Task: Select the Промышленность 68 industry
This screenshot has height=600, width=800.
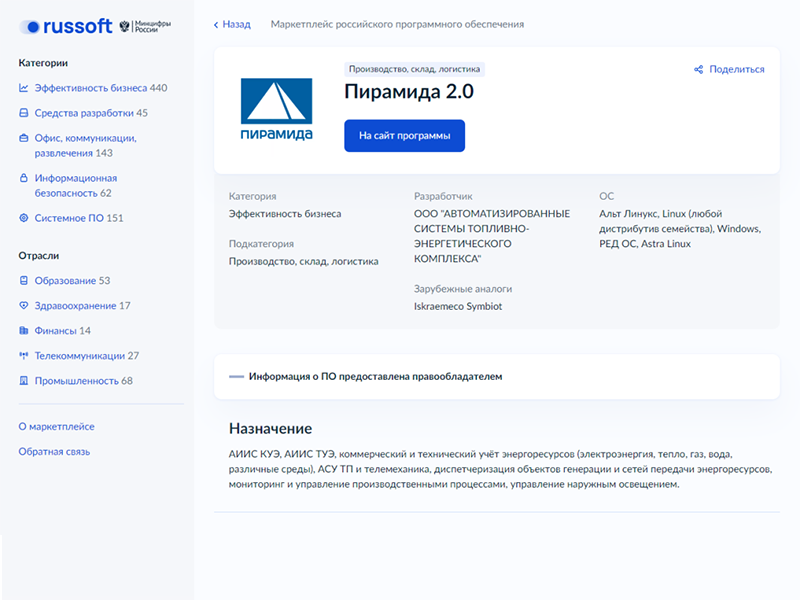Action: (x=84, y=381)
